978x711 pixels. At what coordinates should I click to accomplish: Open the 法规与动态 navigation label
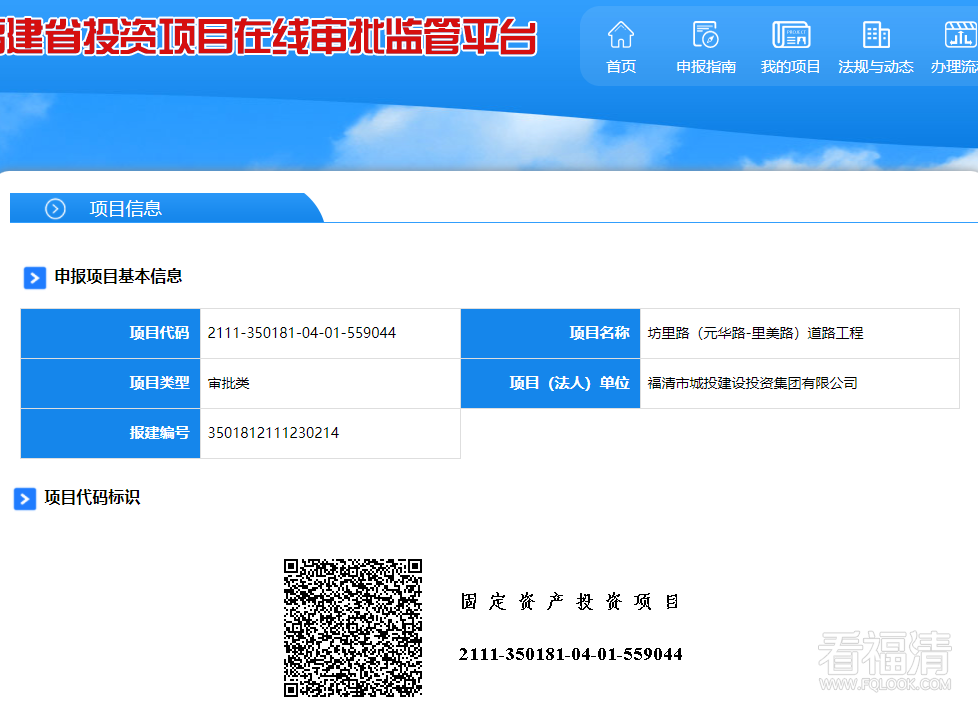(x=876, y=67)
